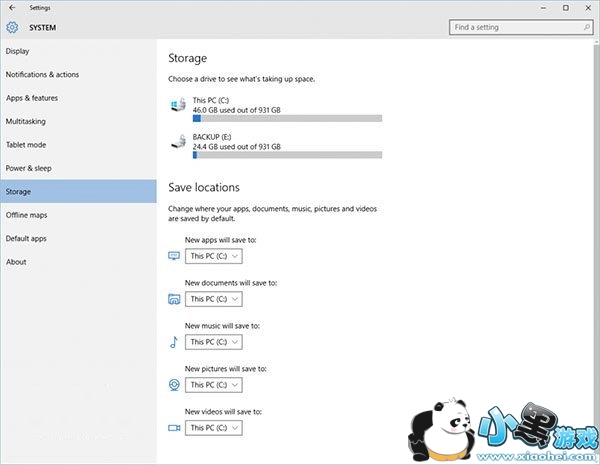The image size is (600, 465).
Task: Click 'New apps will save to:' label
Action: (x=220, y=240)
